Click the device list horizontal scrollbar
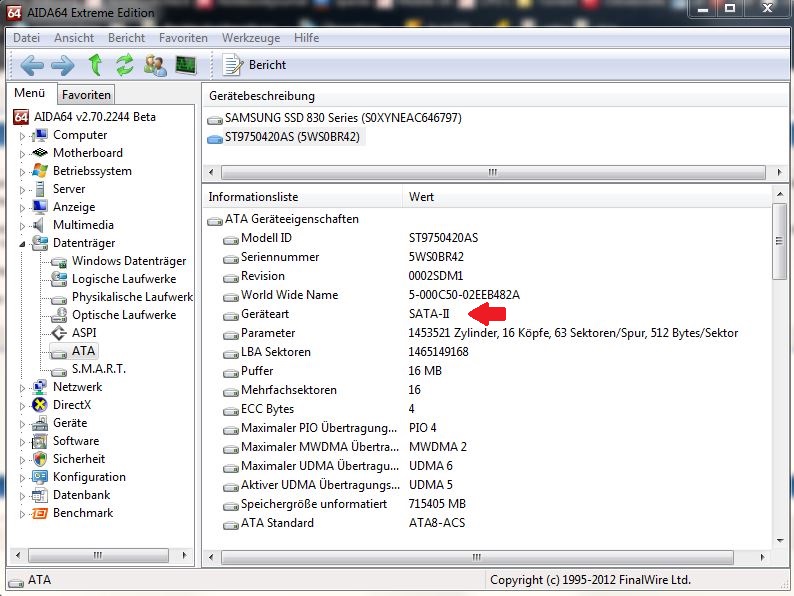Image resolution: width=794 pixels, height=596 pixels. coord(493,172)
